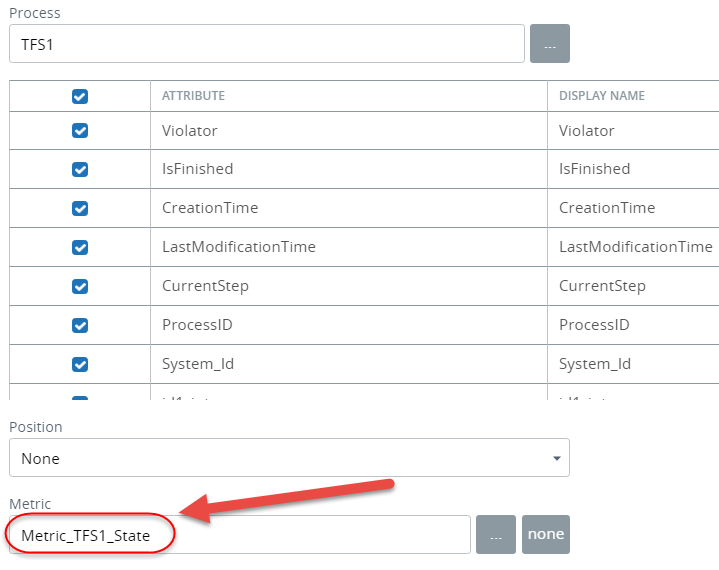This screenshot has width=719, height=570.
Task: Uncheck the ProcessID row checkbox
Action: click(x=80, y=325)
